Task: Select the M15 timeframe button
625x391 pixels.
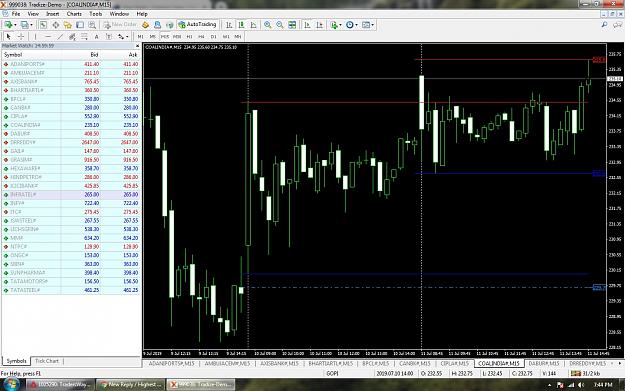Action: point(165,37)
